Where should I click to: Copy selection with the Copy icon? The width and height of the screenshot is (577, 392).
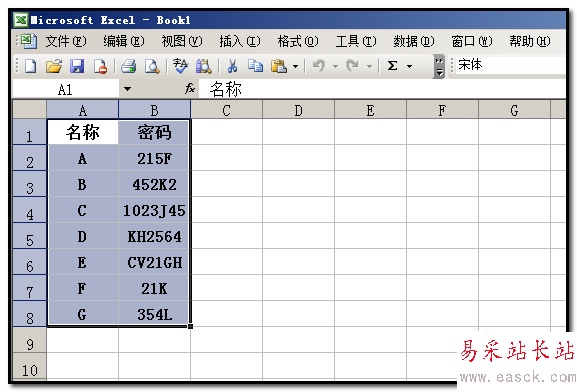(255, 66)
